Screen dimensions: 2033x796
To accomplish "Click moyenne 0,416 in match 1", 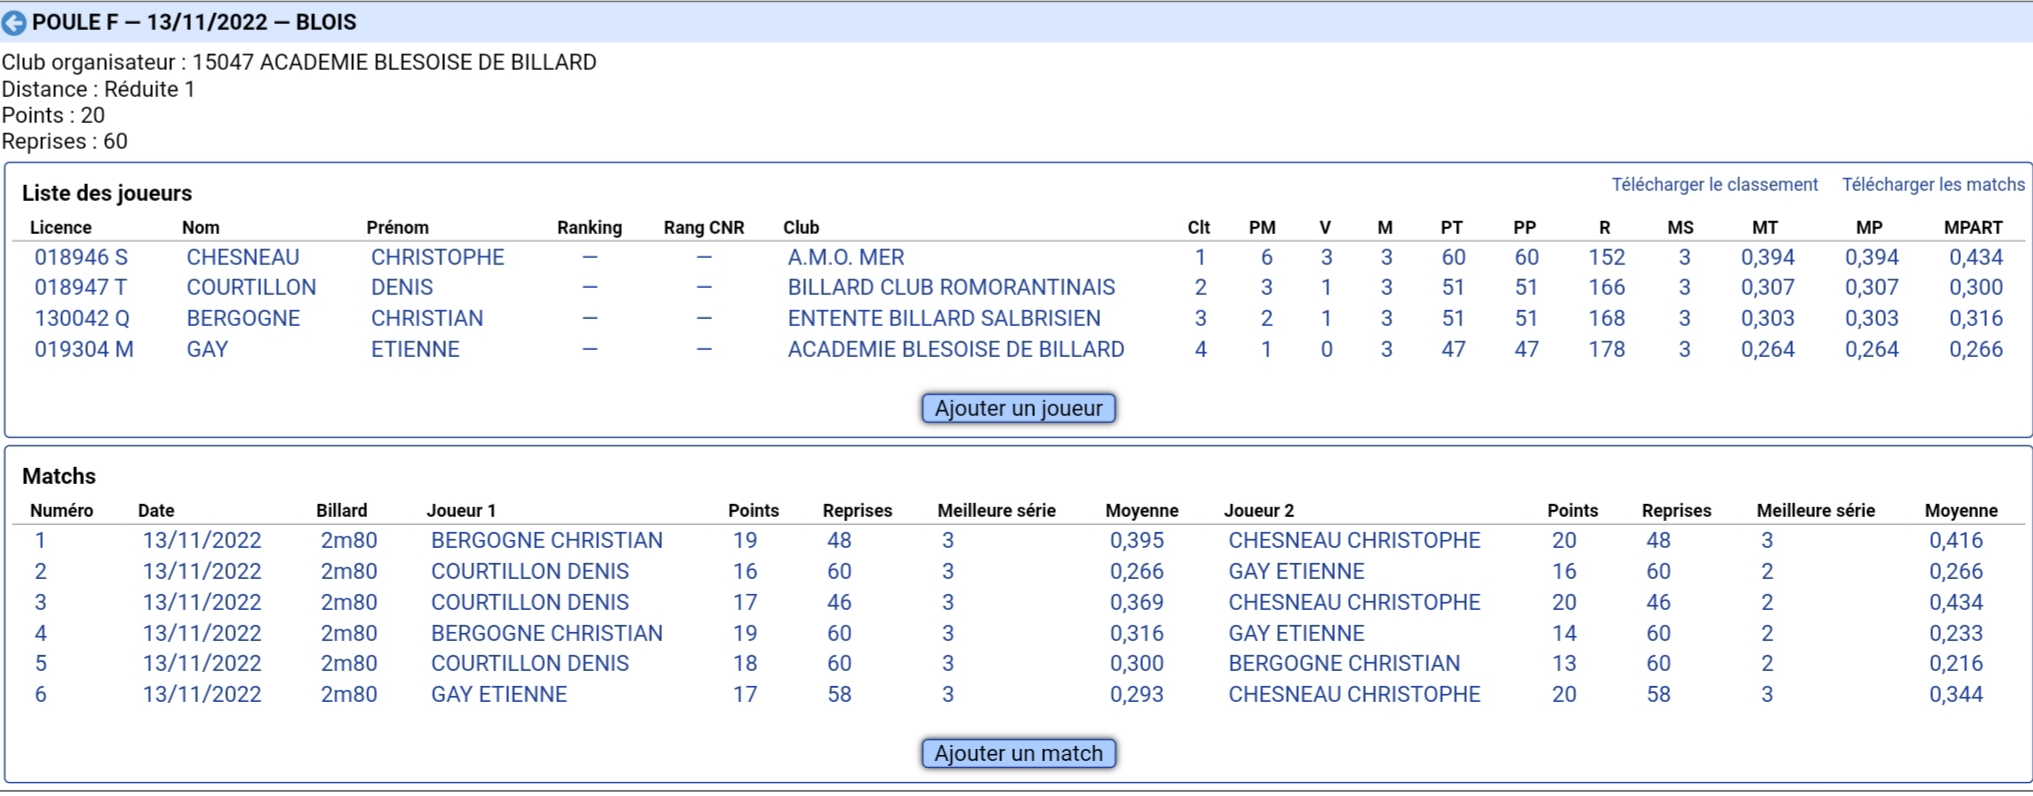I will coord(1956,540).
